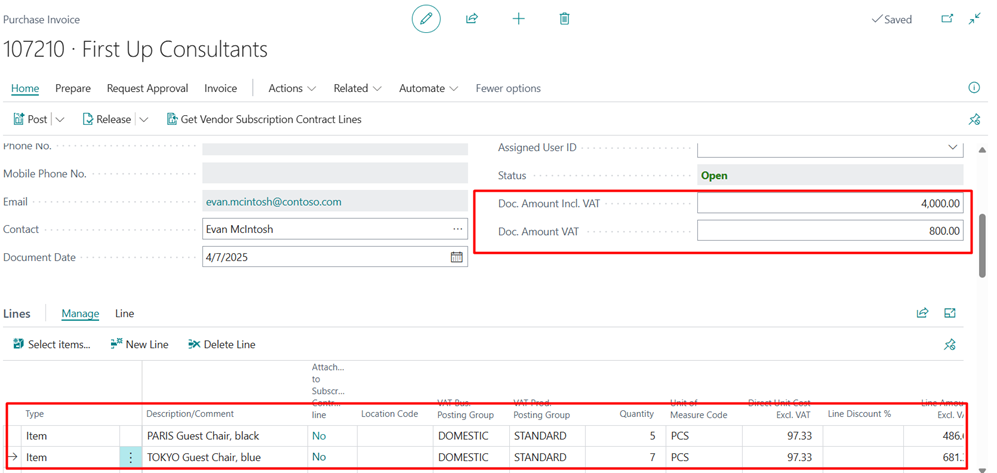Click No for TOKYO Guest Chair row
The image size is (997, 473).
coord(319,457)
